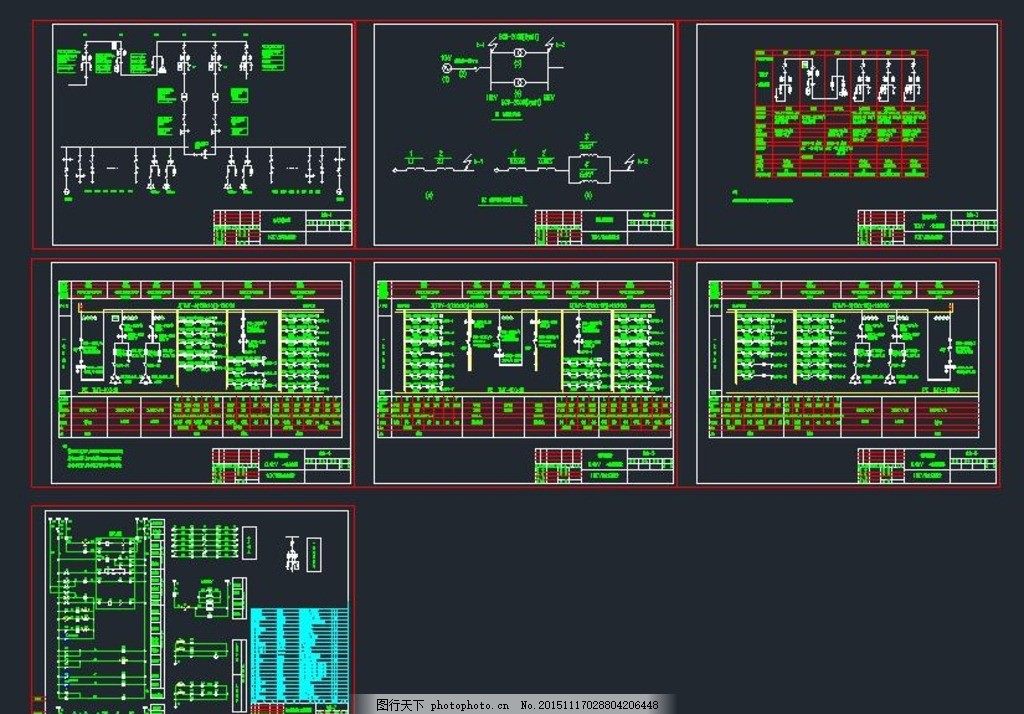Select the top-left main wiring diagram sheet
This screenshot has width=1024, height=714.
193,135
